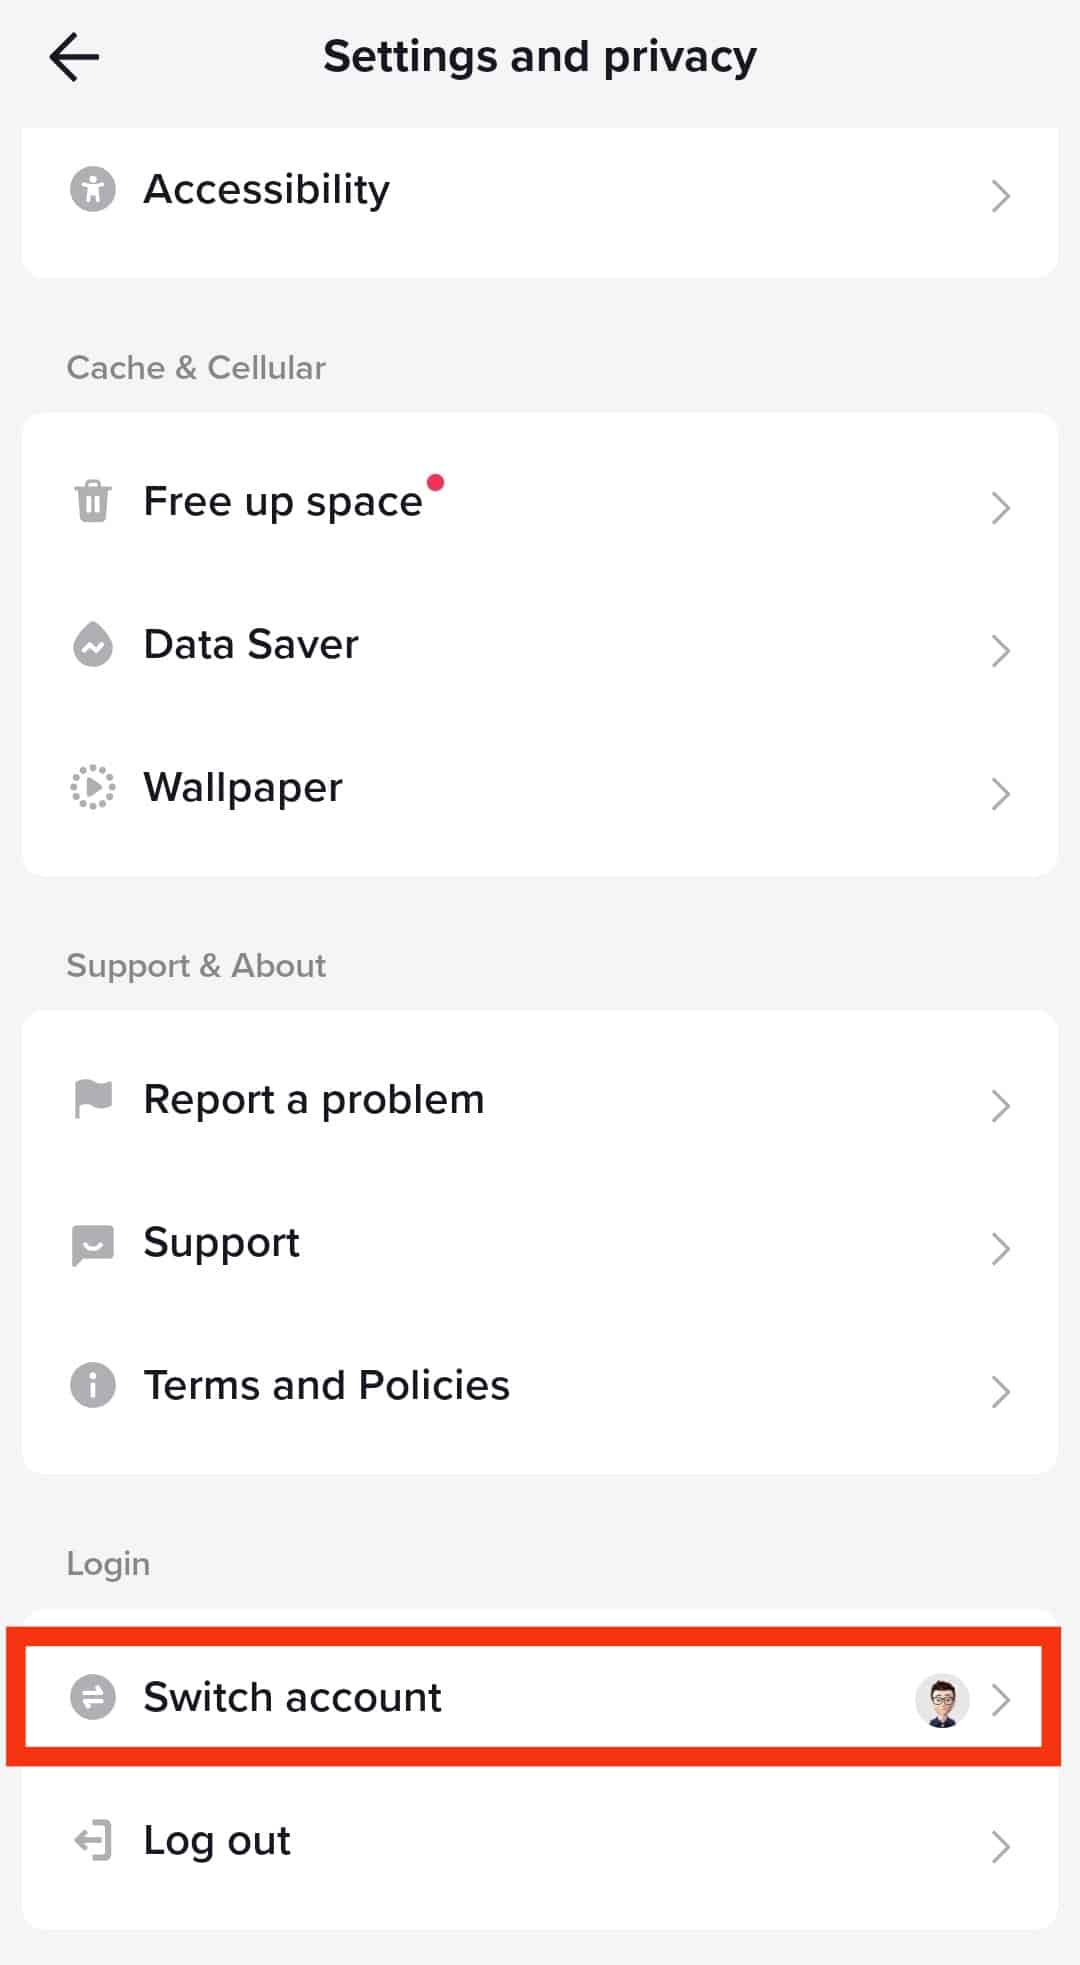Tap the Switch account label

point(292,1697)
